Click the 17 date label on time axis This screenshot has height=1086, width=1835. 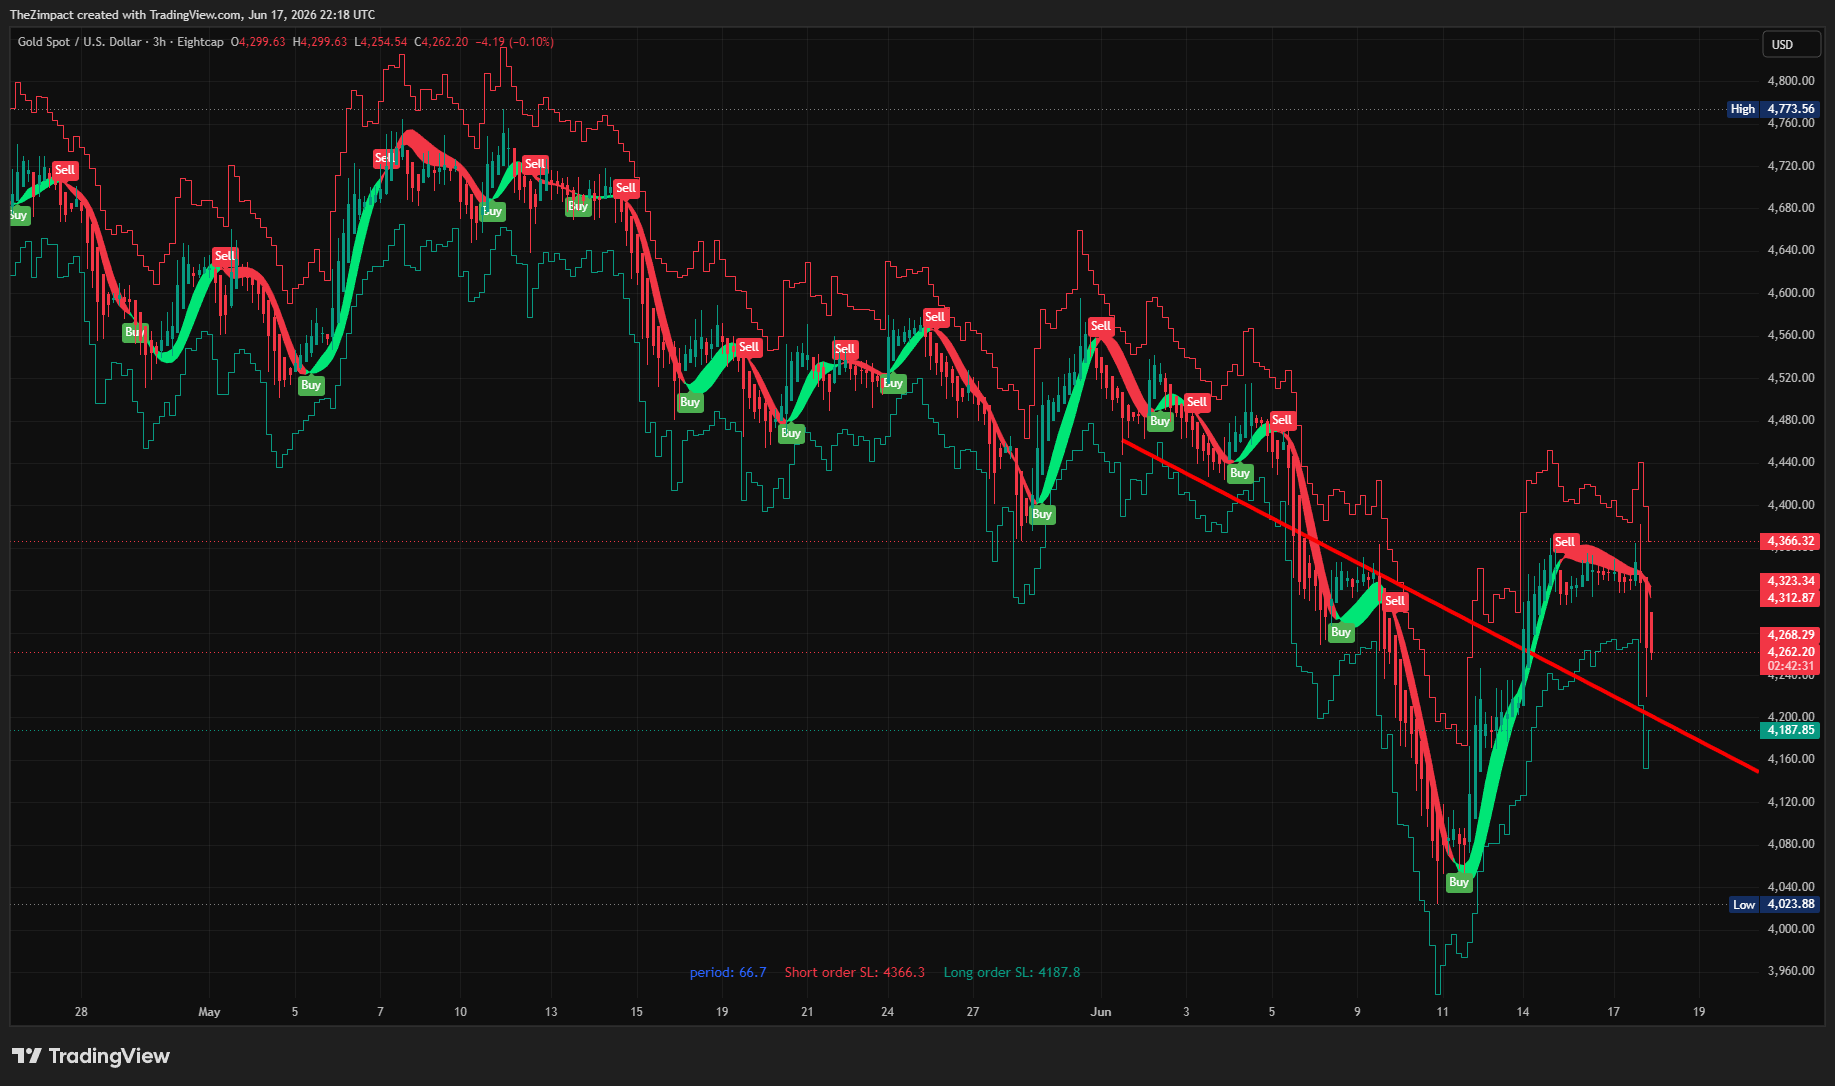pyautogui.click(x=1613, y=1012)
